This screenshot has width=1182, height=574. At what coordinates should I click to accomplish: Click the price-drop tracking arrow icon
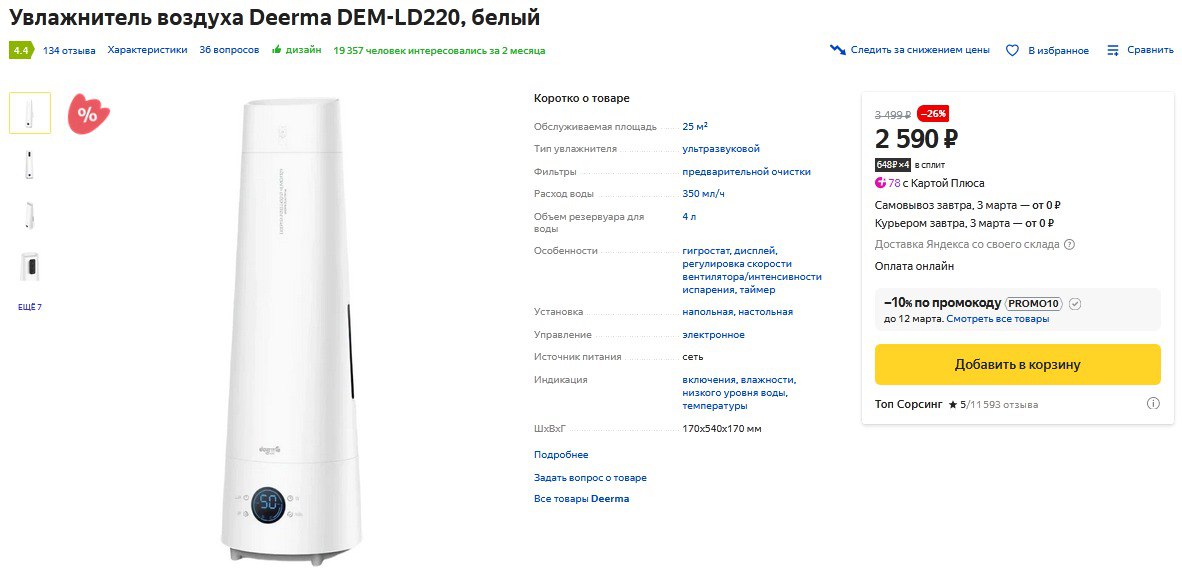coord(838,49)
